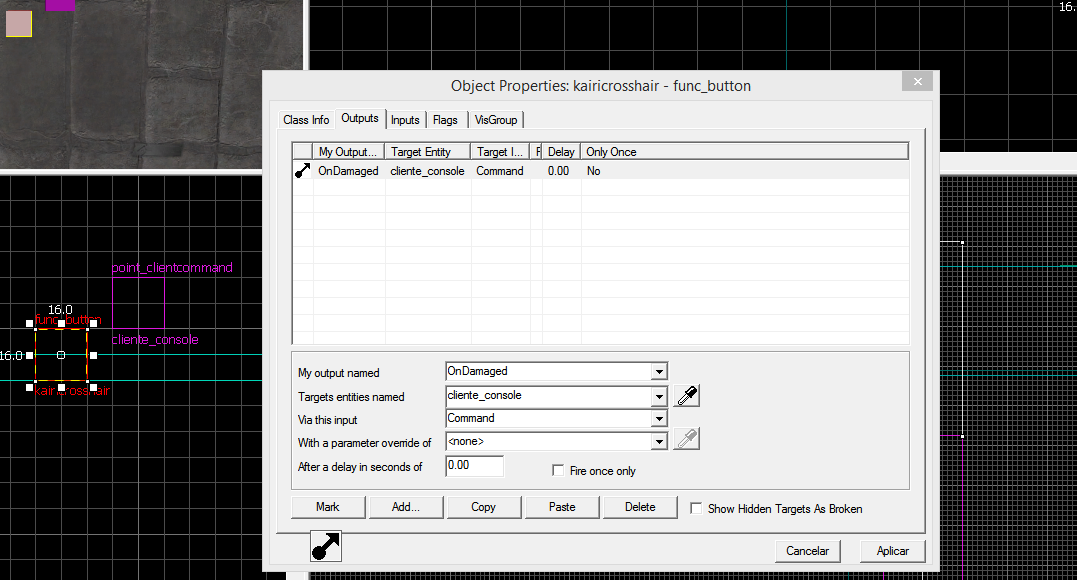Open the VisGroup tab
Screen dimensions: 1077x580
point(496,120)
